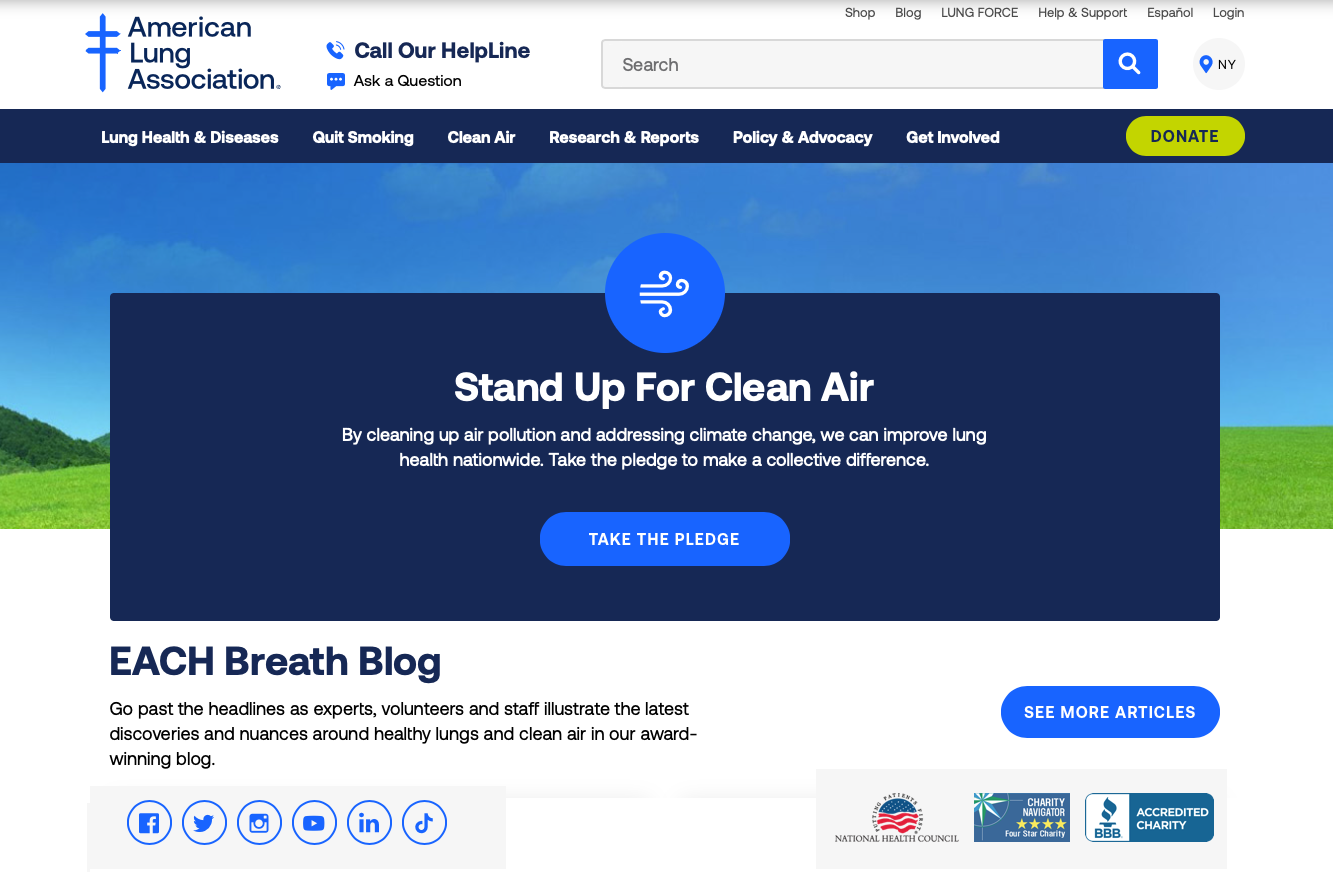Open the Facebook social link
This screenshot has width=1333, height=872.
(149, 823)
